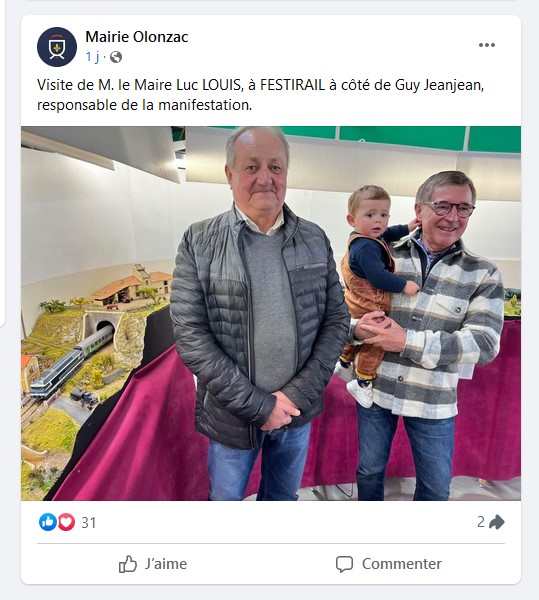Screen dimensions: 539x600
Task: Open the Mairie Olonzac page name link
Action: pos(137,37)
